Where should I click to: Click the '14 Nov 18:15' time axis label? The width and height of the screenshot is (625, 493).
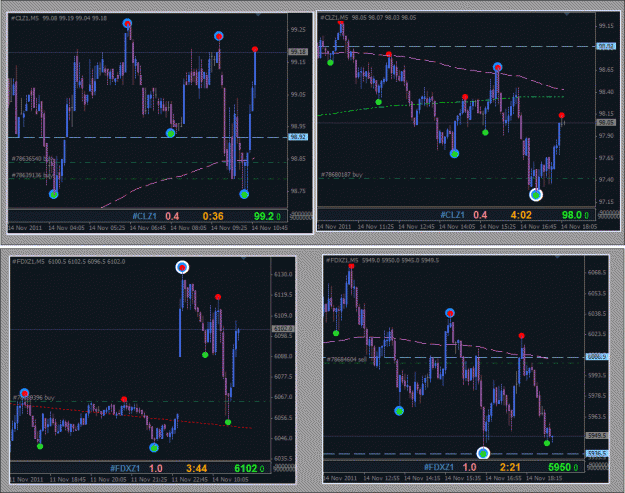point(544,478)
